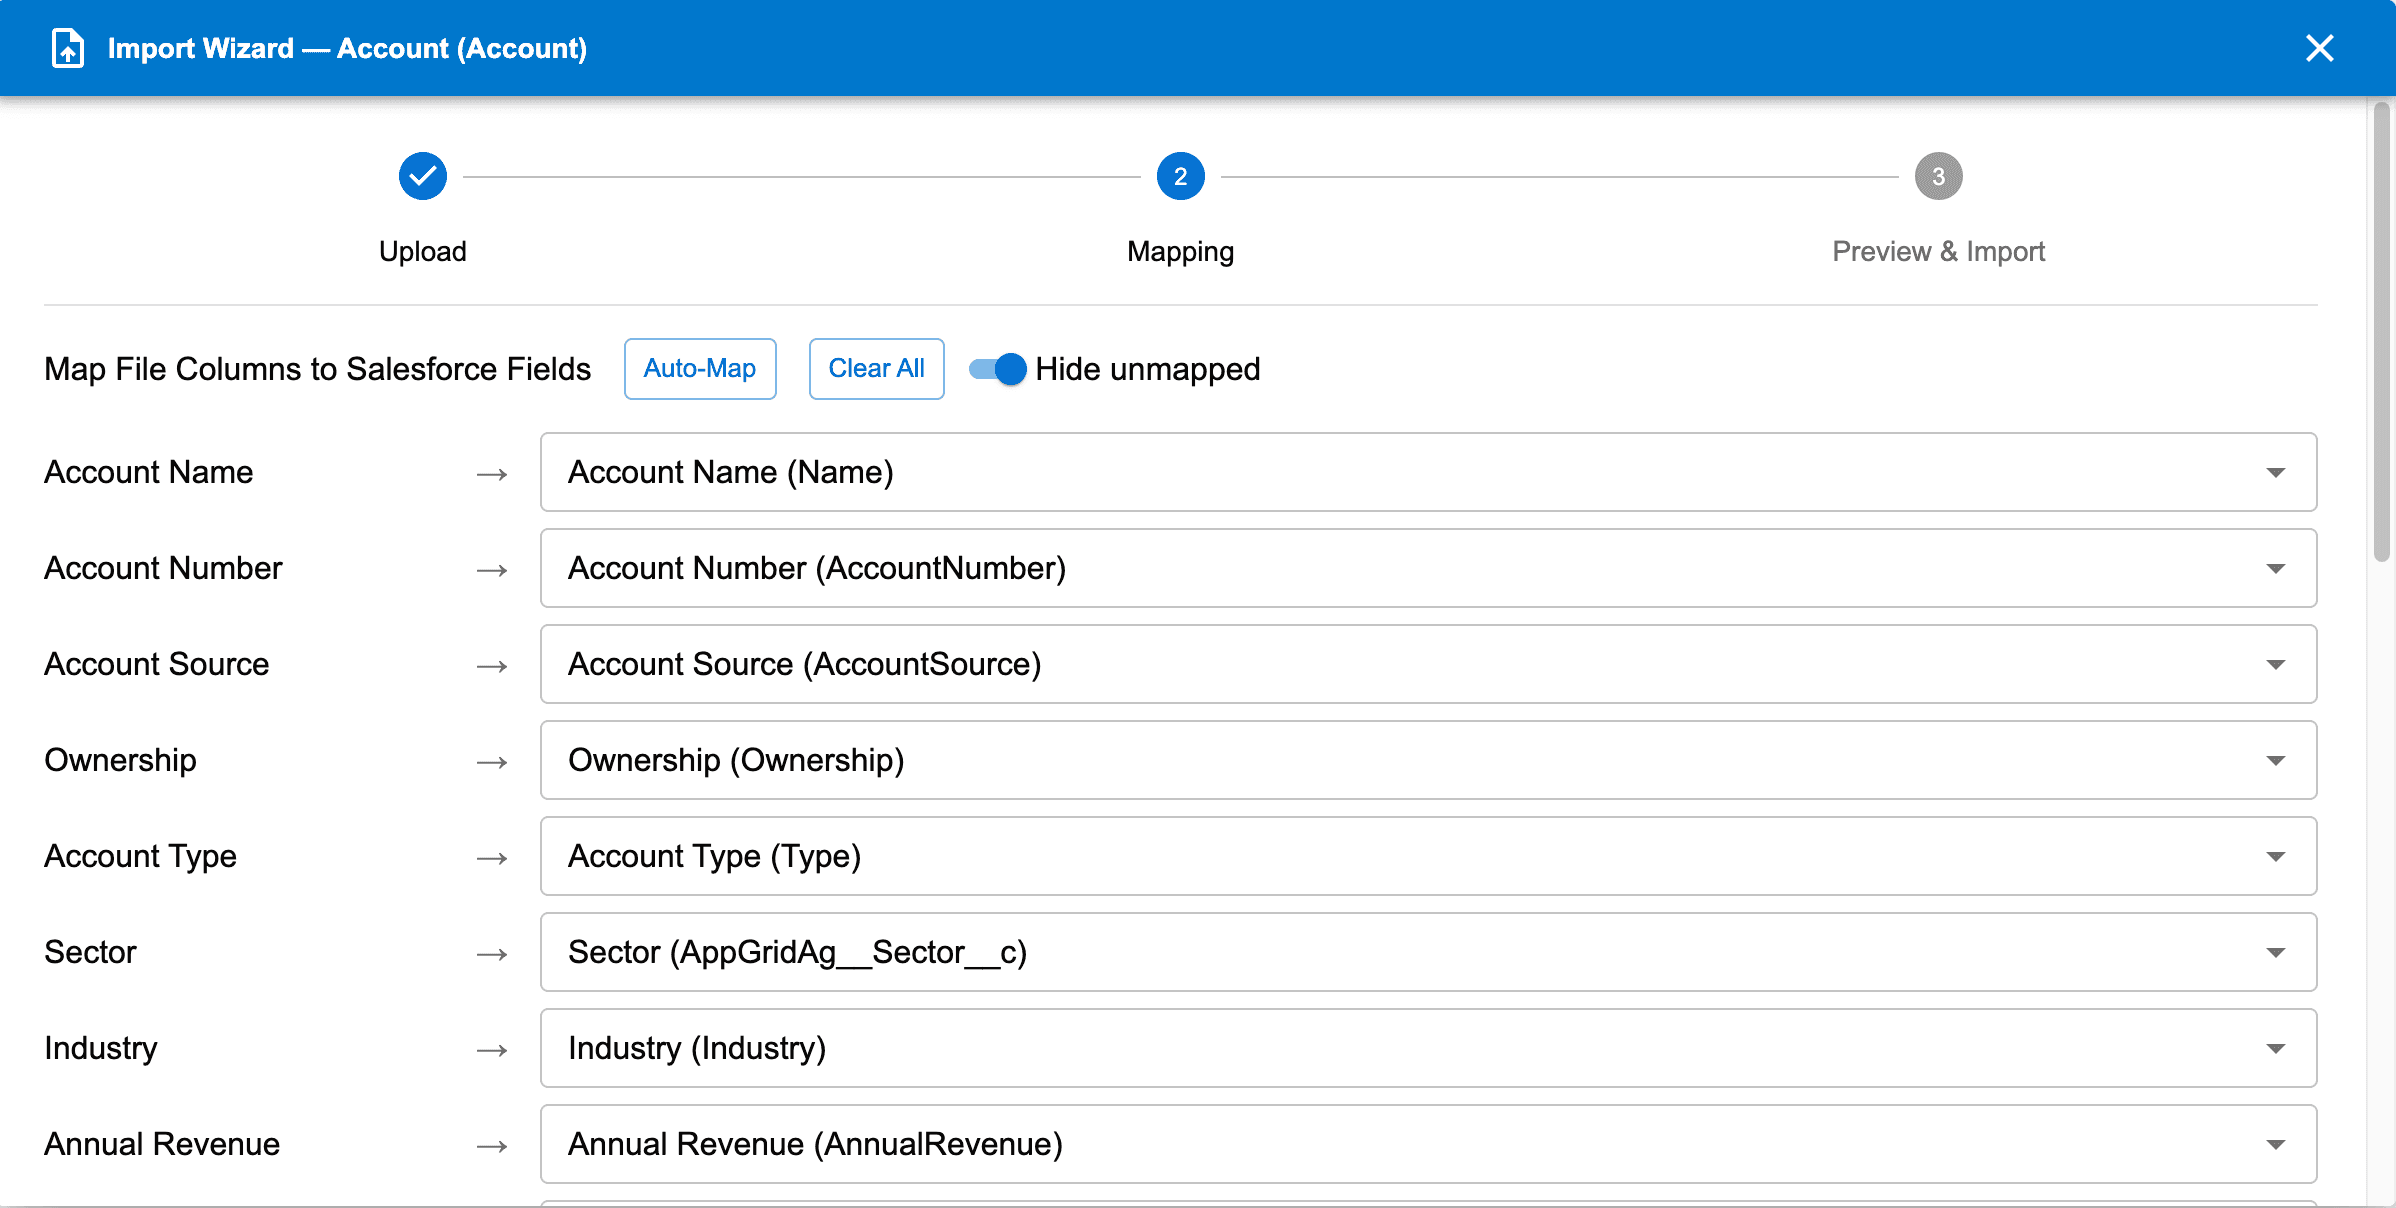
Task: Close the Import Wizard dialog
Action: [x=2319, y=48]
